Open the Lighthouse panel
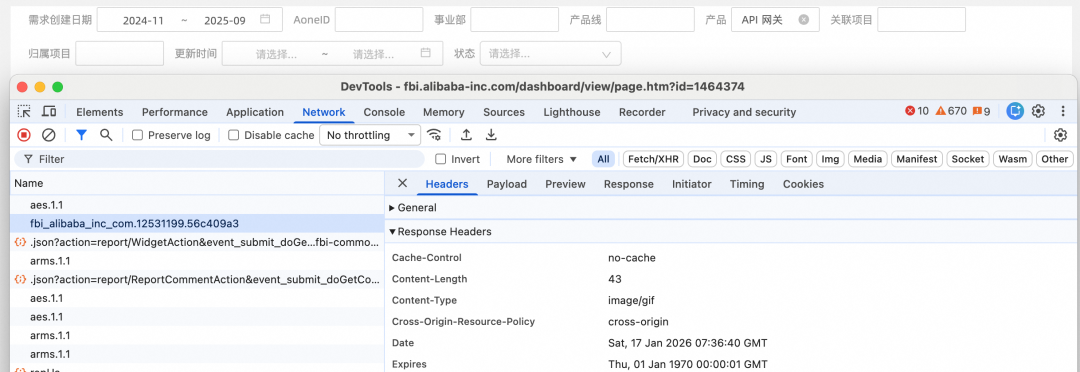1080x372 pixels. [572, 112]
